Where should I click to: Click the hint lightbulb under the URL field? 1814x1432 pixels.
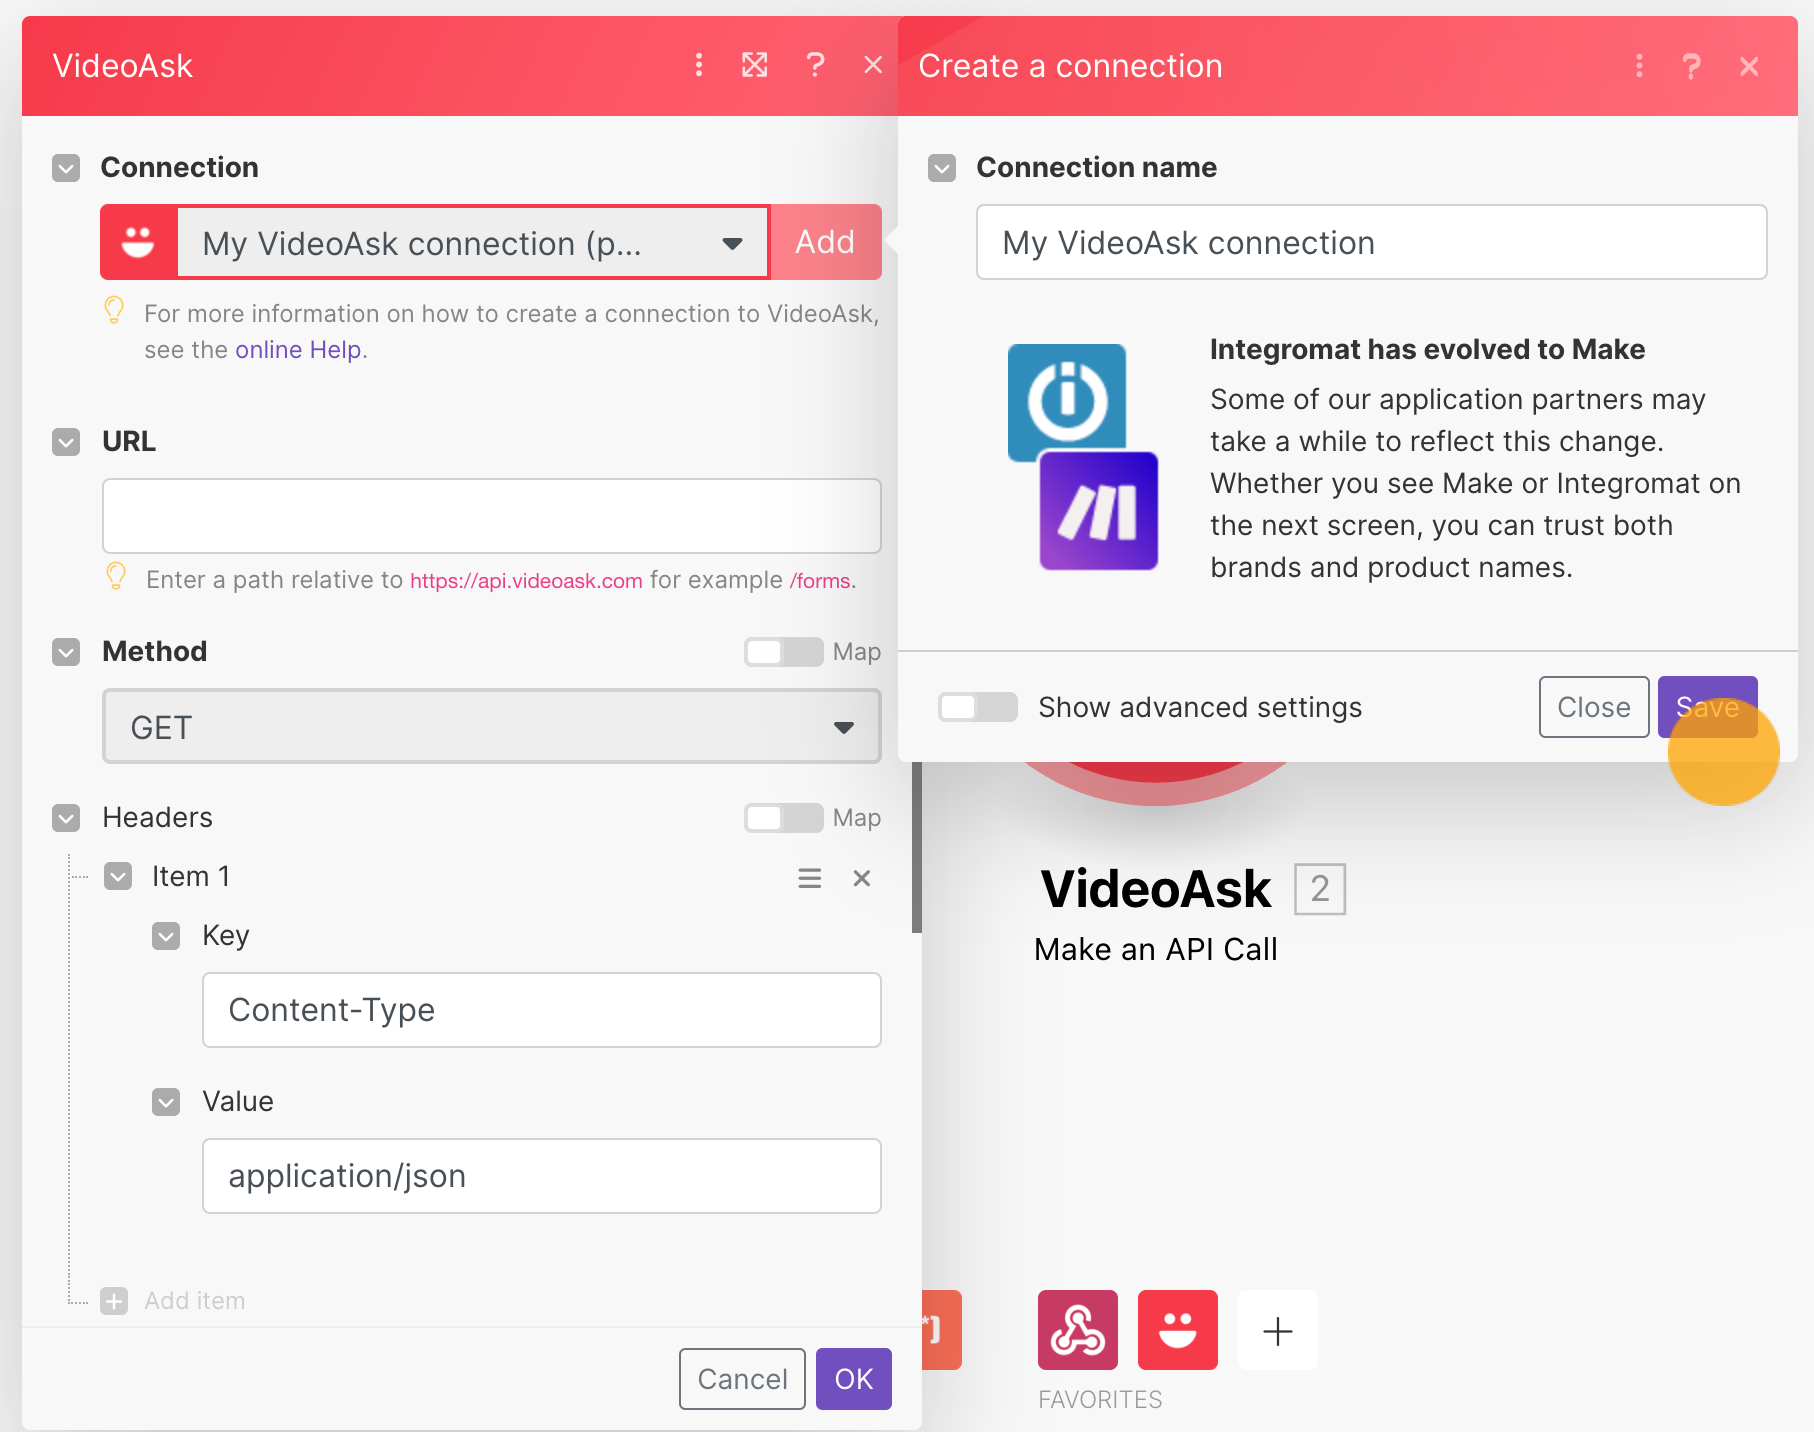(116, 577)
